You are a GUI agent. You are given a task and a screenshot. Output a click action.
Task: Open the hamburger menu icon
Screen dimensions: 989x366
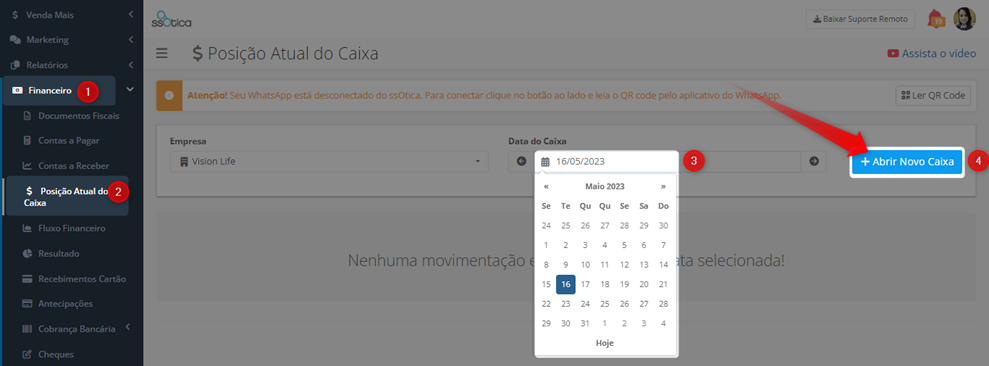(162, 54)
